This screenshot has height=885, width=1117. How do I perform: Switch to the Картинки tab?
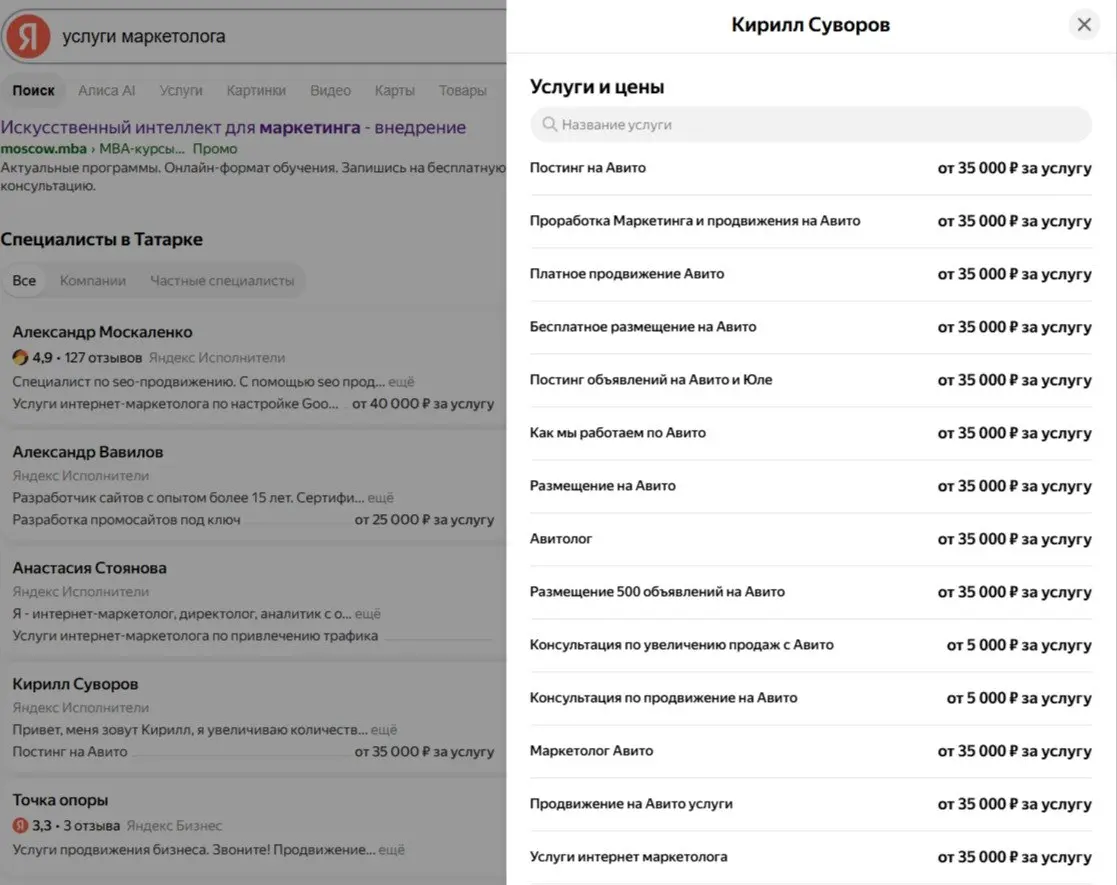[x=256, y=90]
